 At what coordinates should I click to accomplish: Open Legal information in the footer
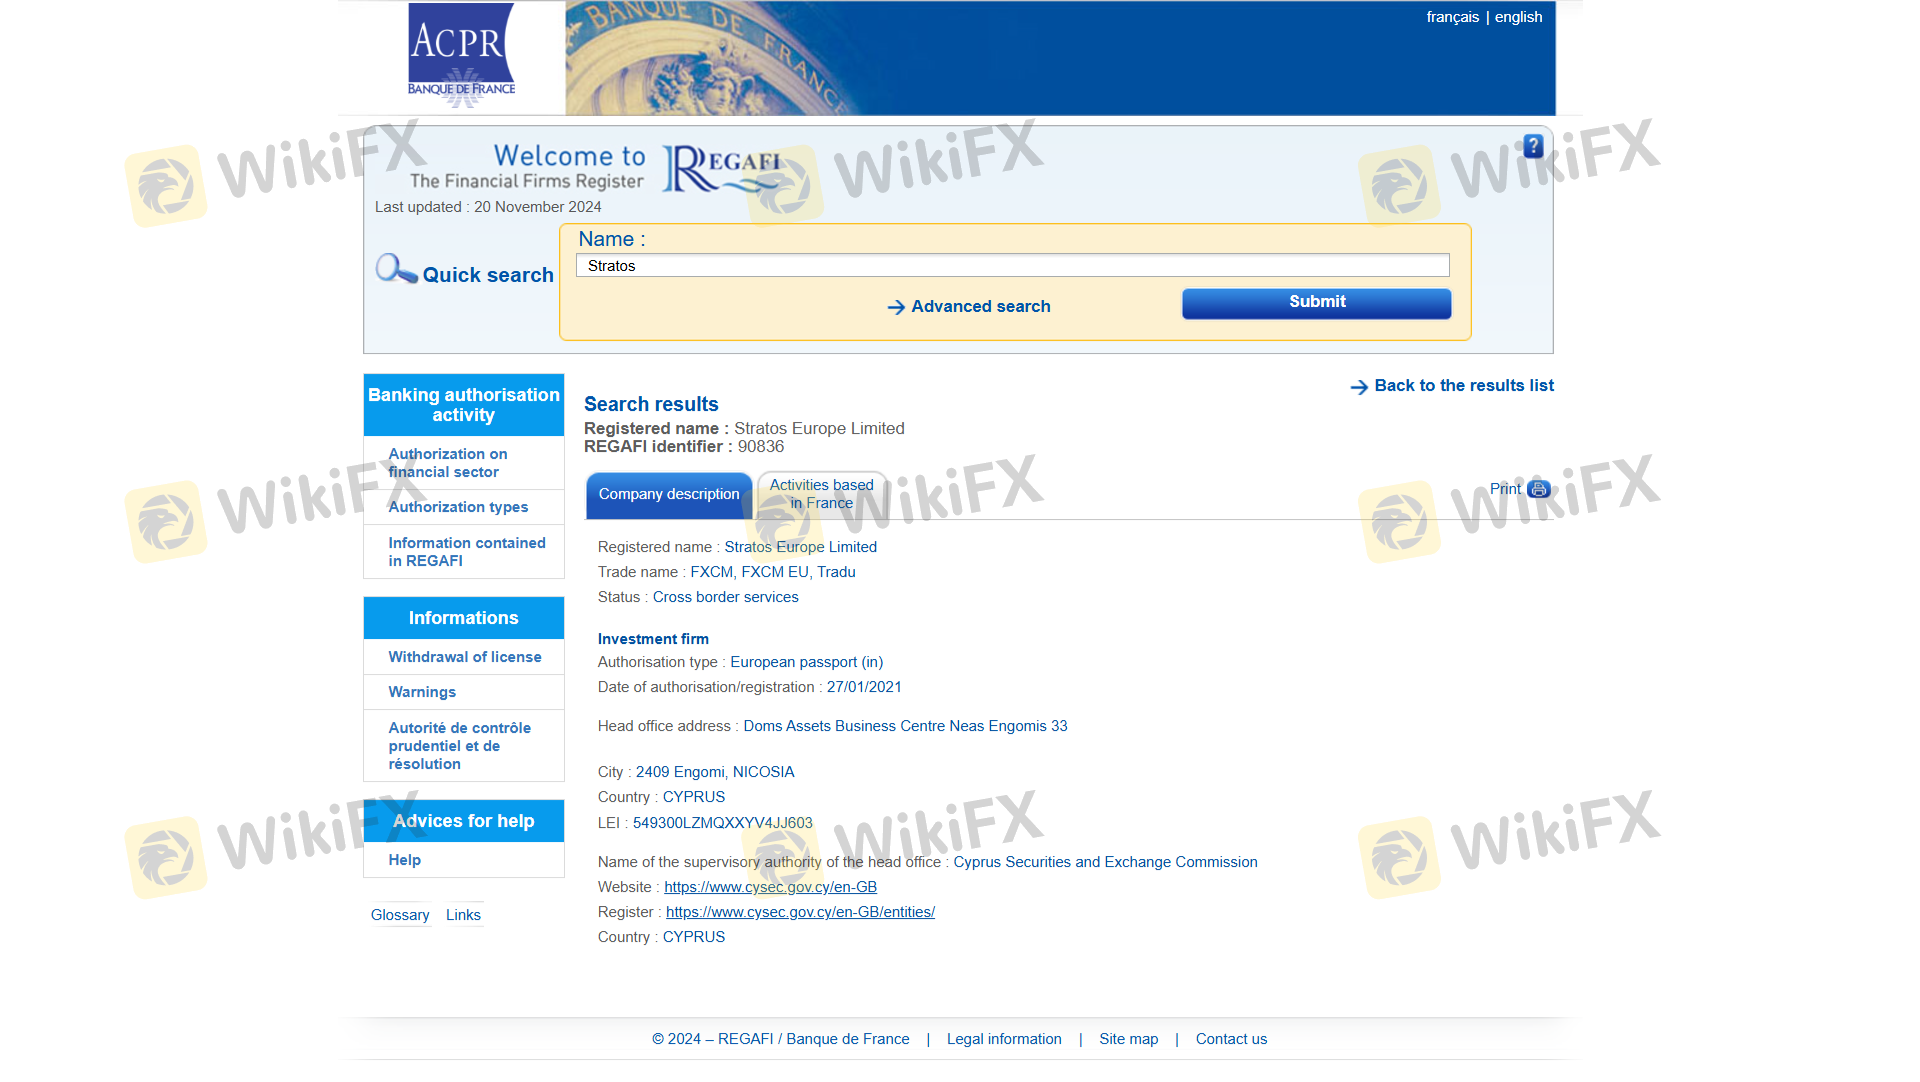click(x=1004, y=1039)
